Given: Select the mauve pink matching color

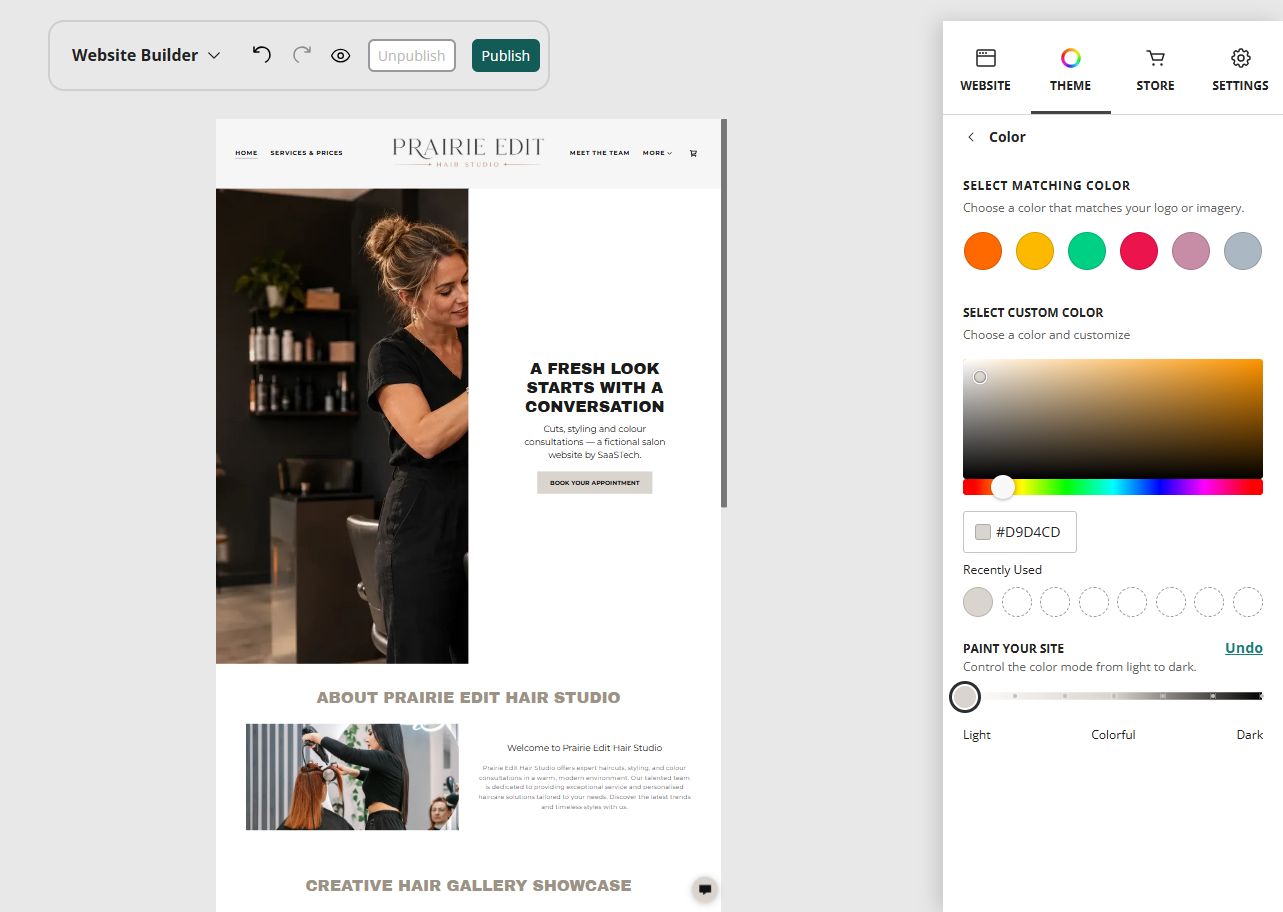Looking at the screenshot, I should (1191, 251).
